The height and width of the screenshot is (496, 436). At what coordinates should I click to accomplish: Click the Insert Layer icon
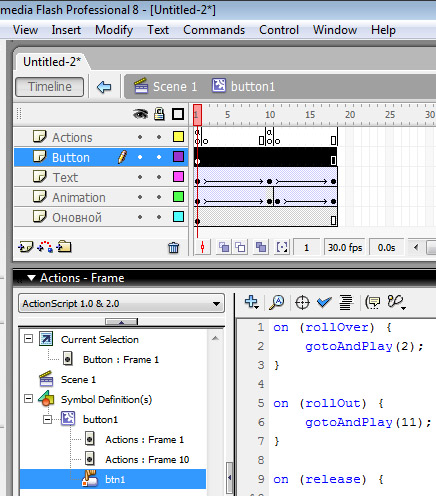pos(25,247)
